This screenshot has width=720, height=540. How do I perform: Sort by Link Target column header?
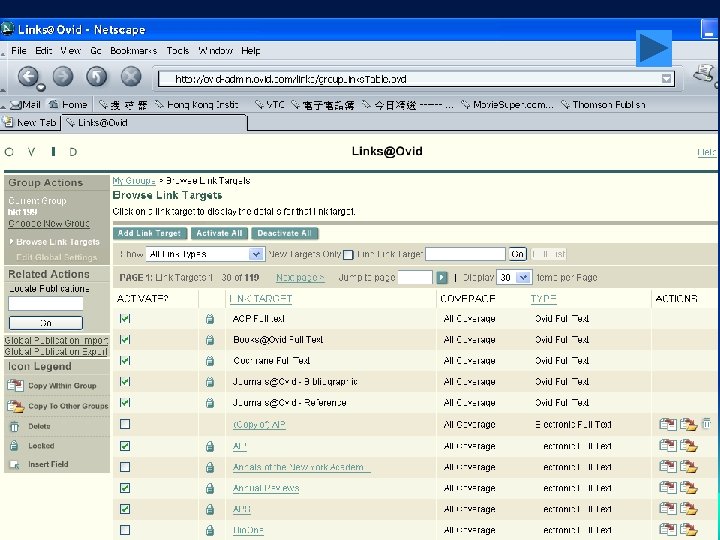click(x=260, y=298)
